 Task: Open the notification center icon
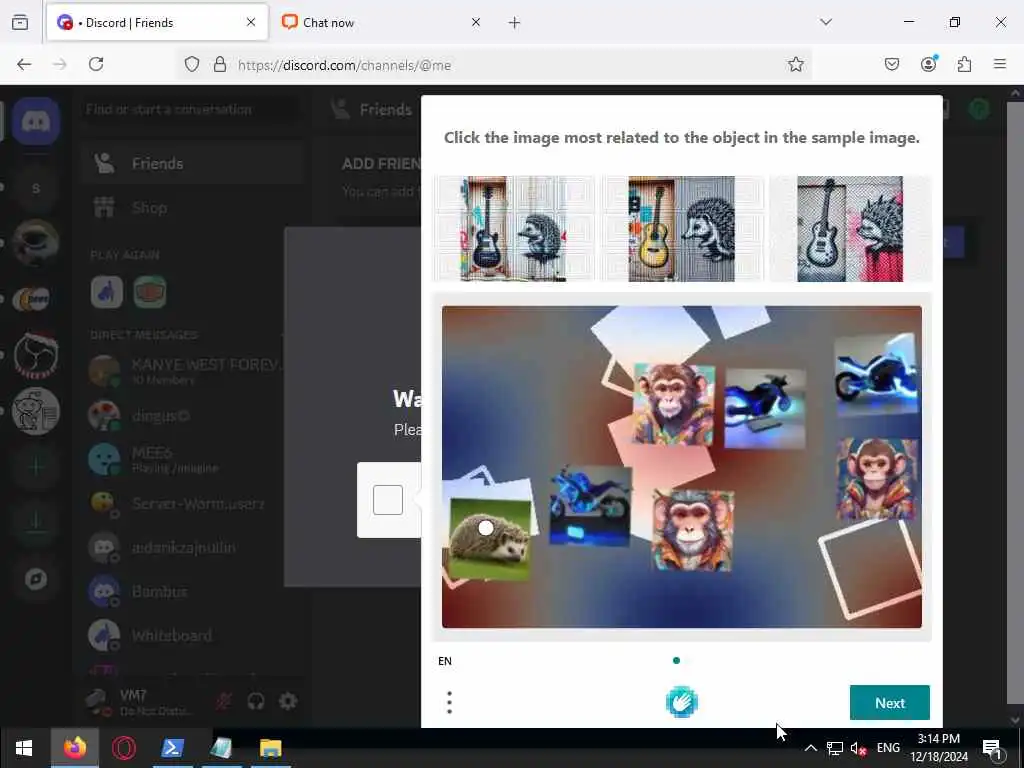(992, 748)
